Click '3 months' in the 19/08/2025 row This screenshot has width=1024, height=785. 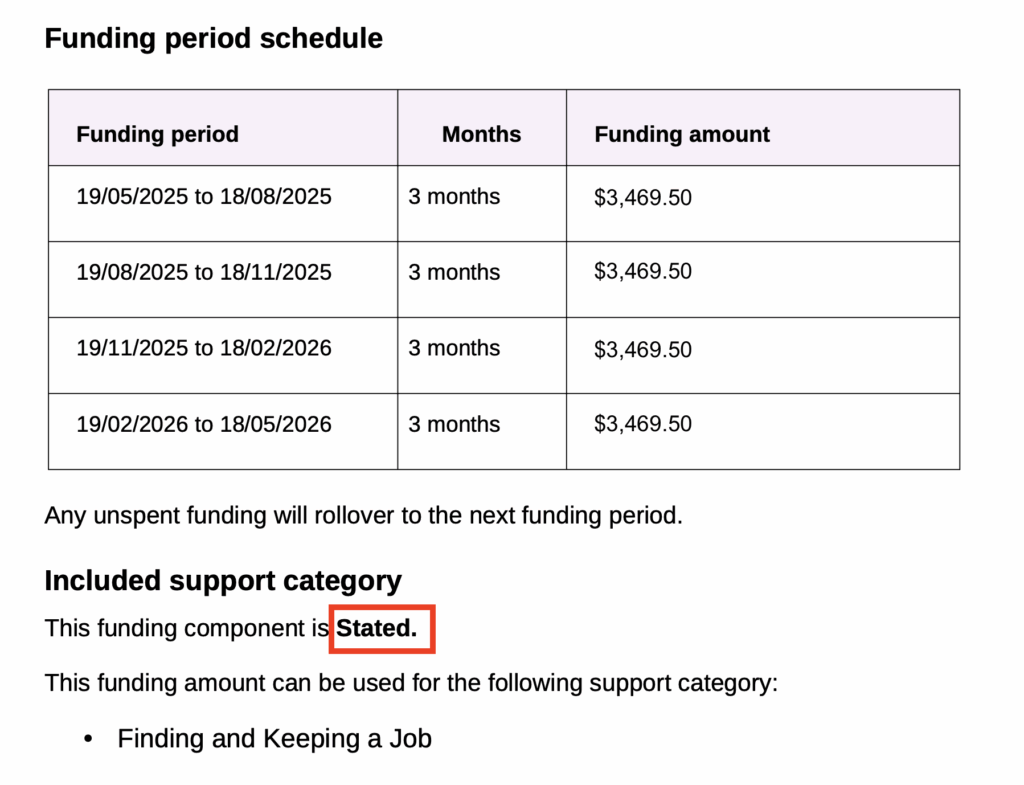click(x=454, y=272)
